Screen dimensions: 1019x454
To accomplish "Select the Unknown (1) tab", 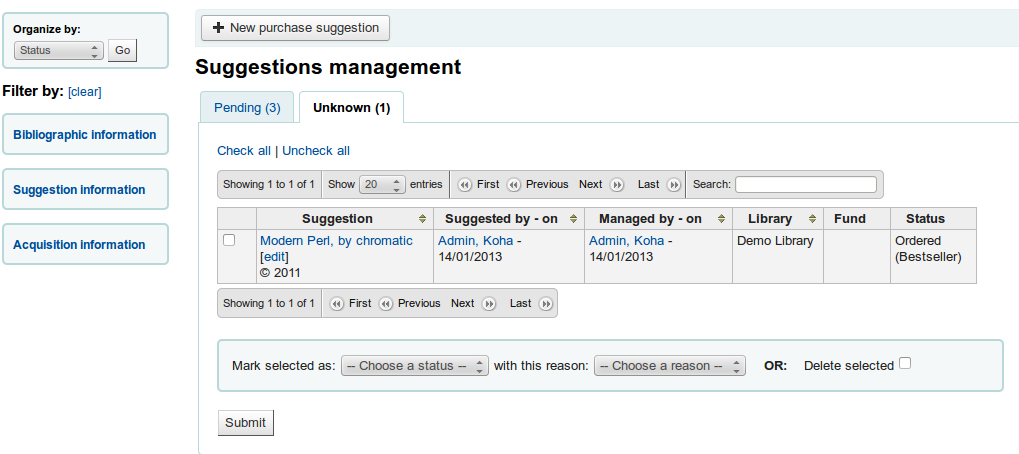I will pos(351,108).
